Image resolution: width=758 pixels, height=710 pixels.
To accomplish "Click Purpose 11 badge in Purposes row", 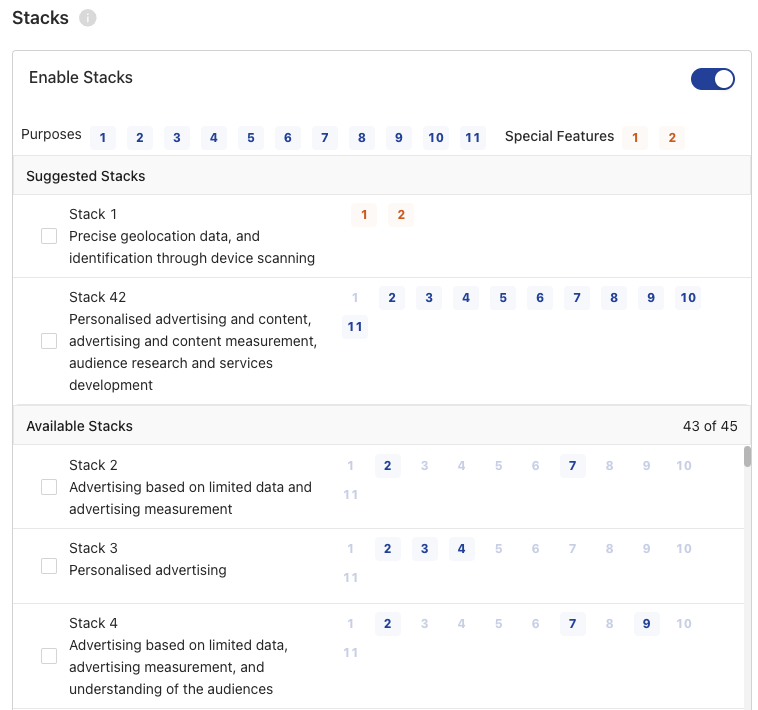I will click(473, 138).
